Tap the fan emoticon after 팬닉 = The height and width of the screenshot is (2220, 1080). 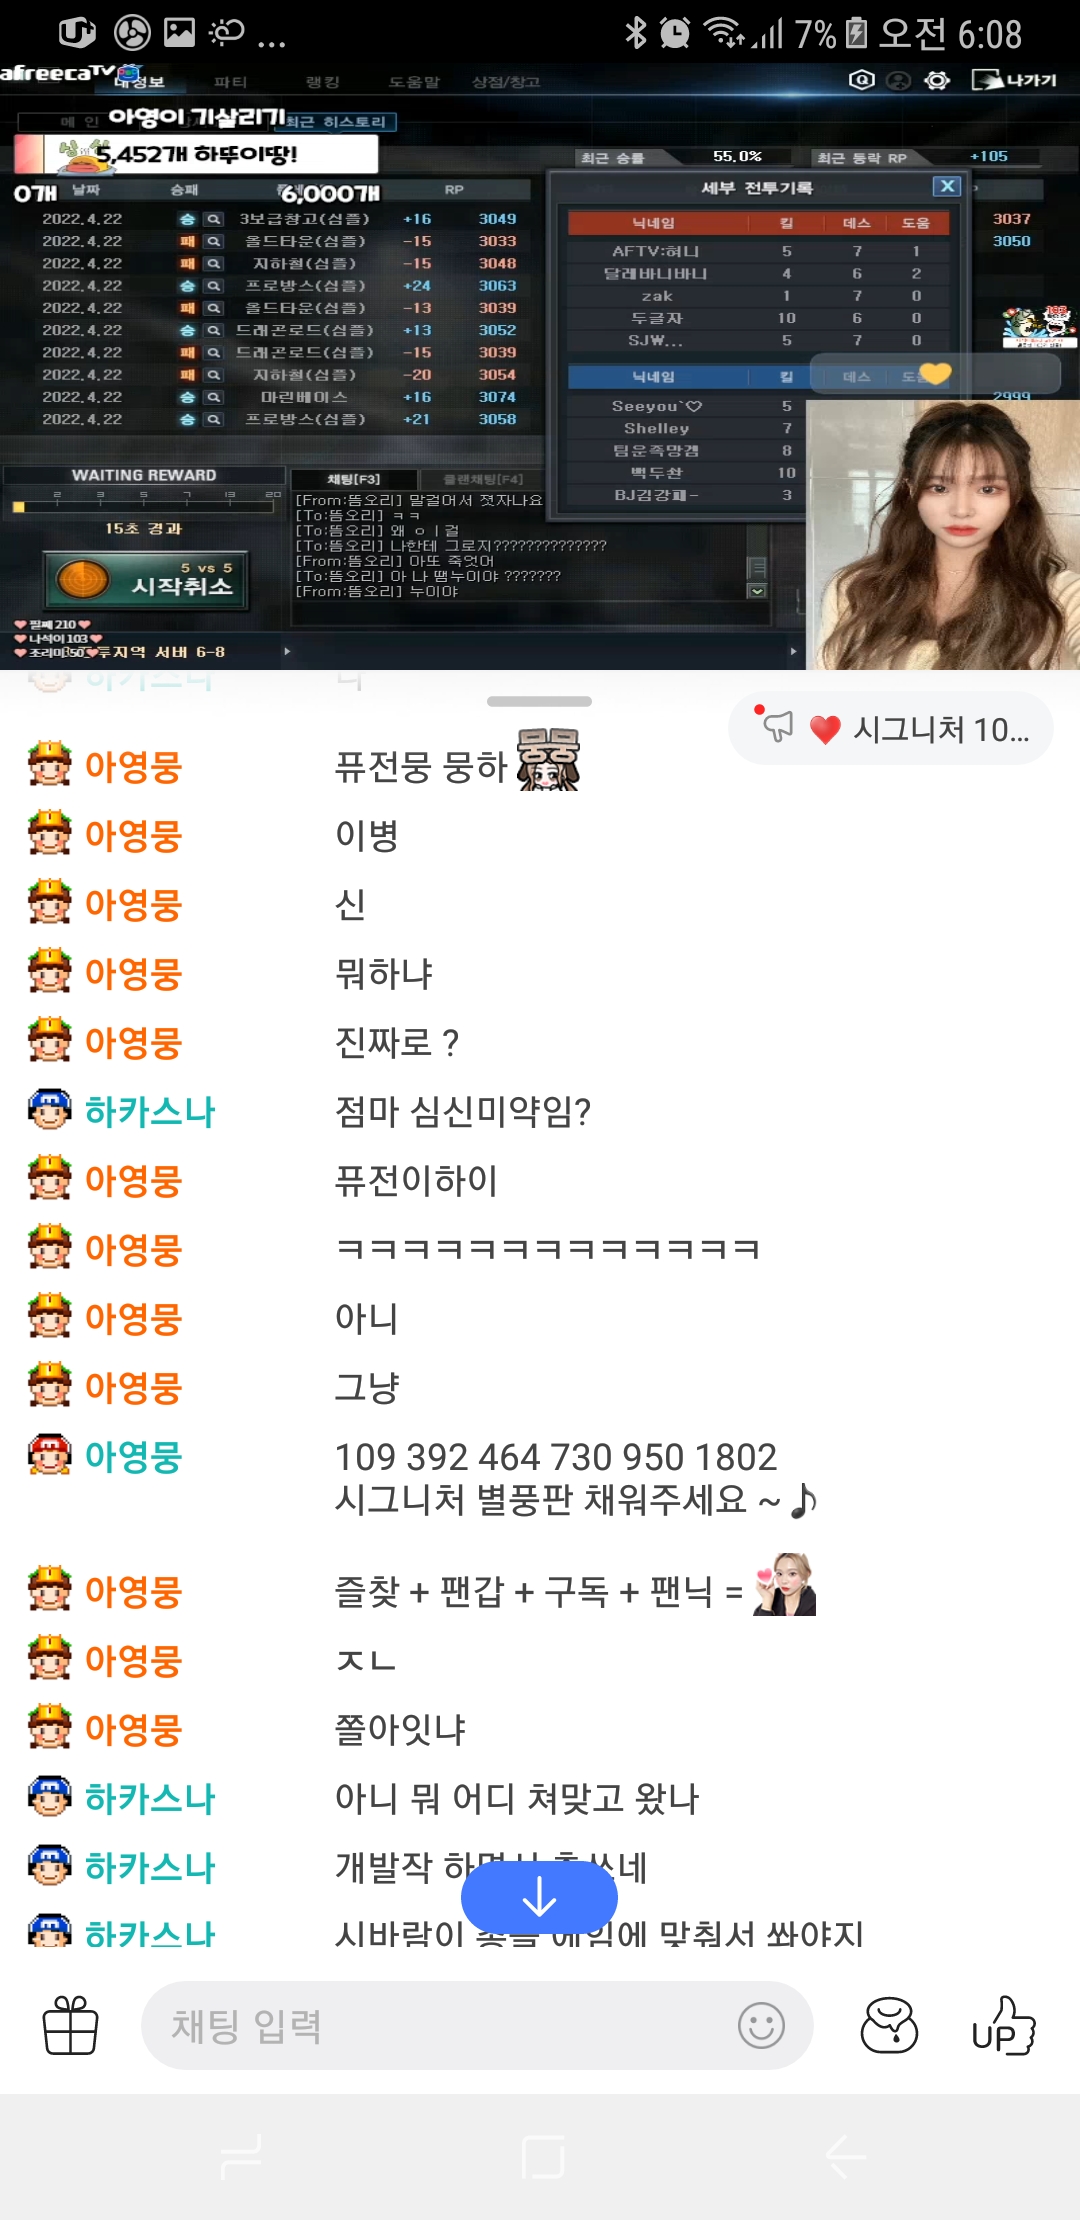pos(784,1584)
